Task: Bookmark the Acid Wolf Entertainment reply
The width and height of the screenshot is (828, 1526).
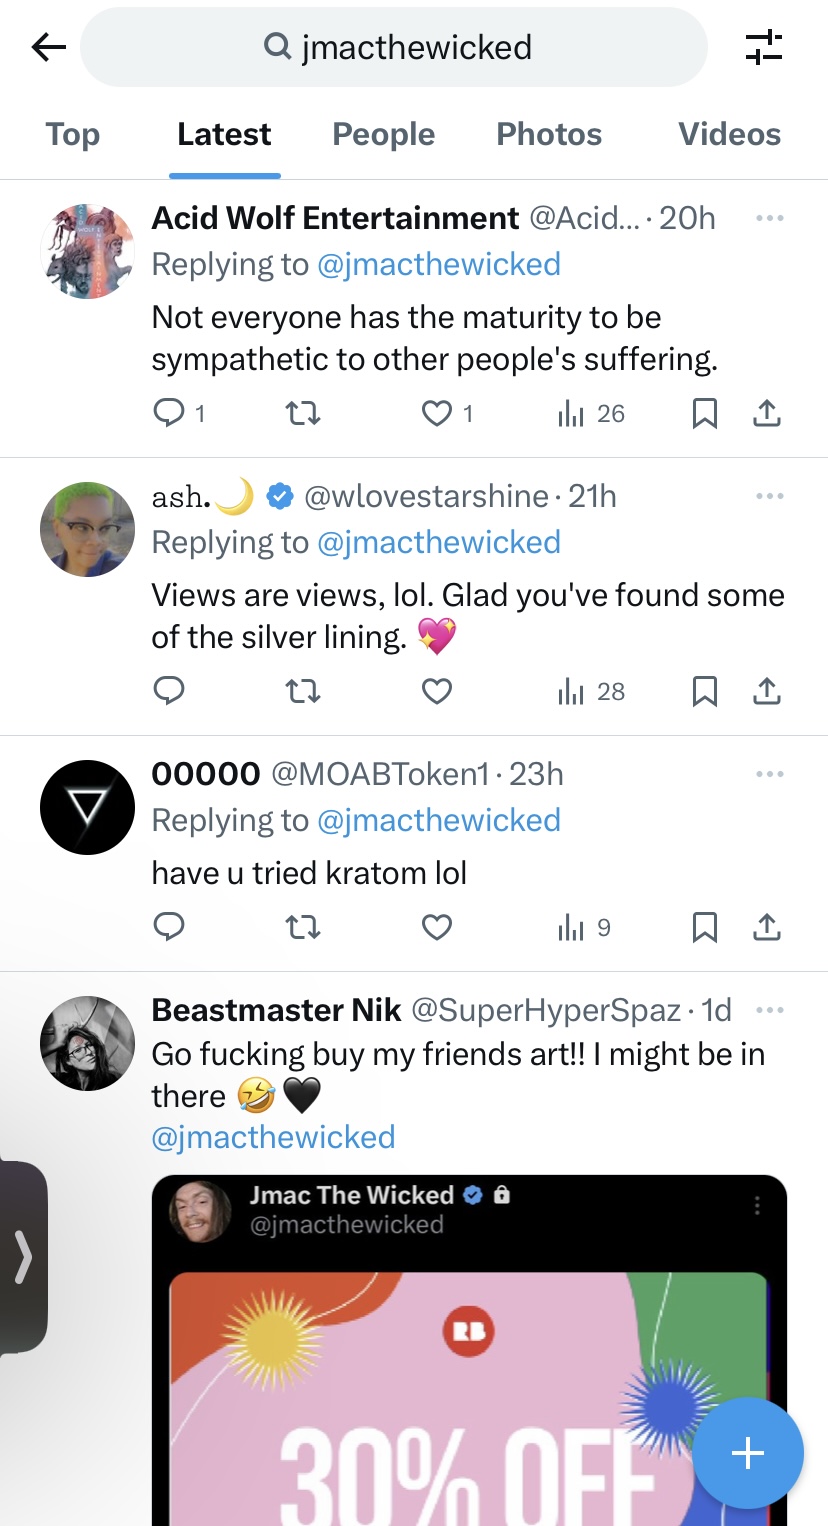Action: [705, 413]
